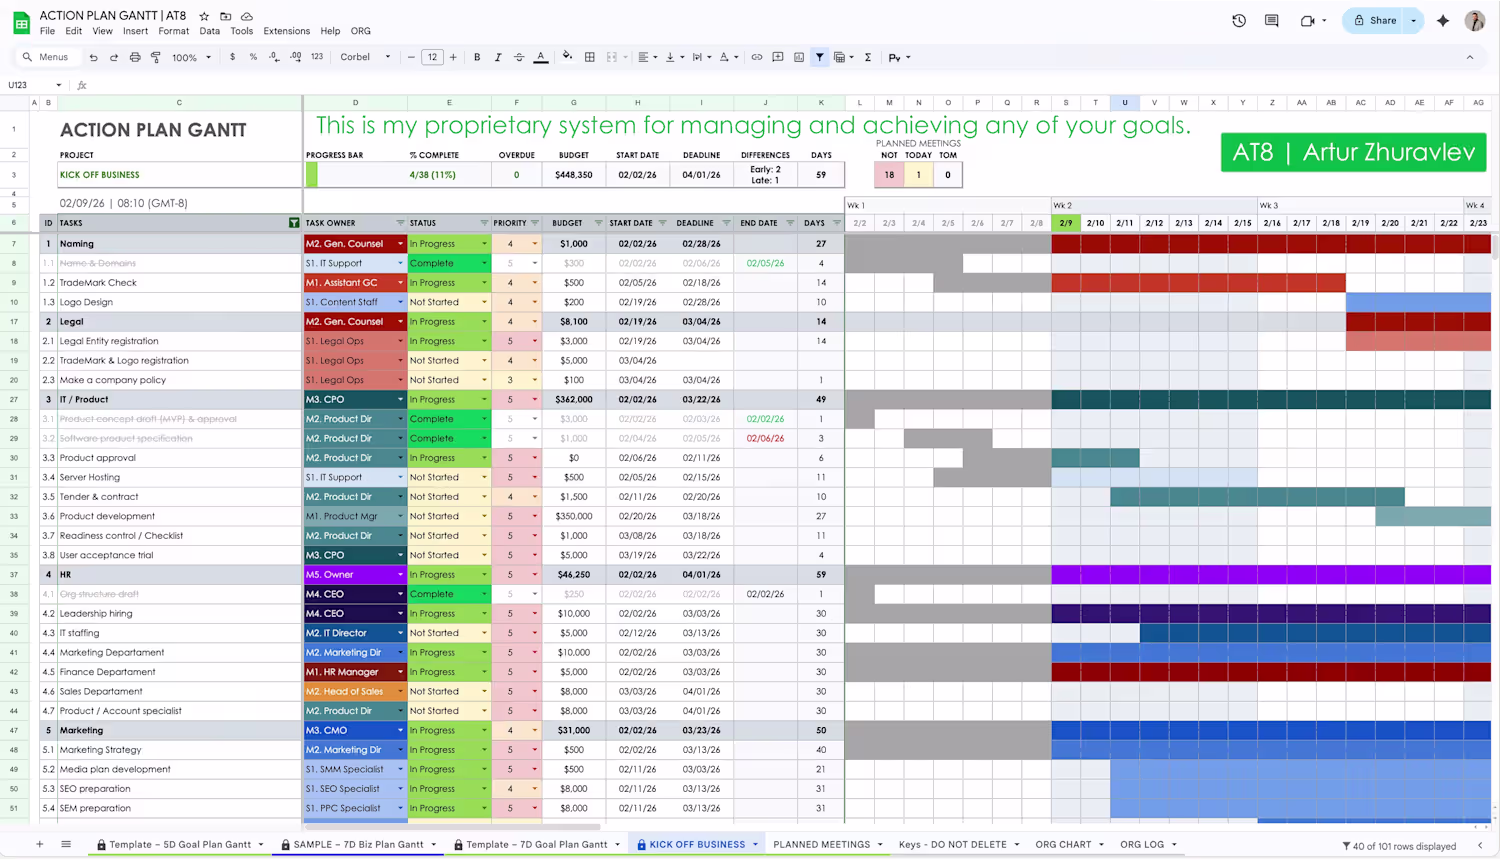Image resolution: width=1500 pixels, height=860 pixels.
Task: Toggle italic formatting in toolbar
Action: coord(498,57)
